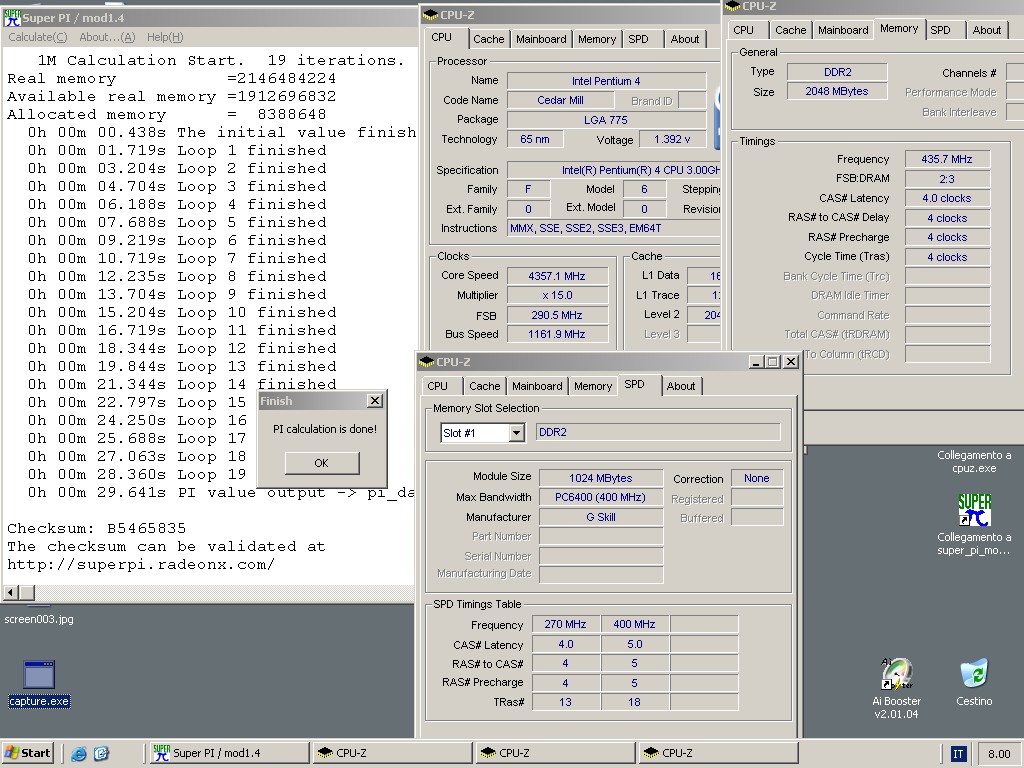Select About tab in the top-right CPU-Z window

pos(986,30)
